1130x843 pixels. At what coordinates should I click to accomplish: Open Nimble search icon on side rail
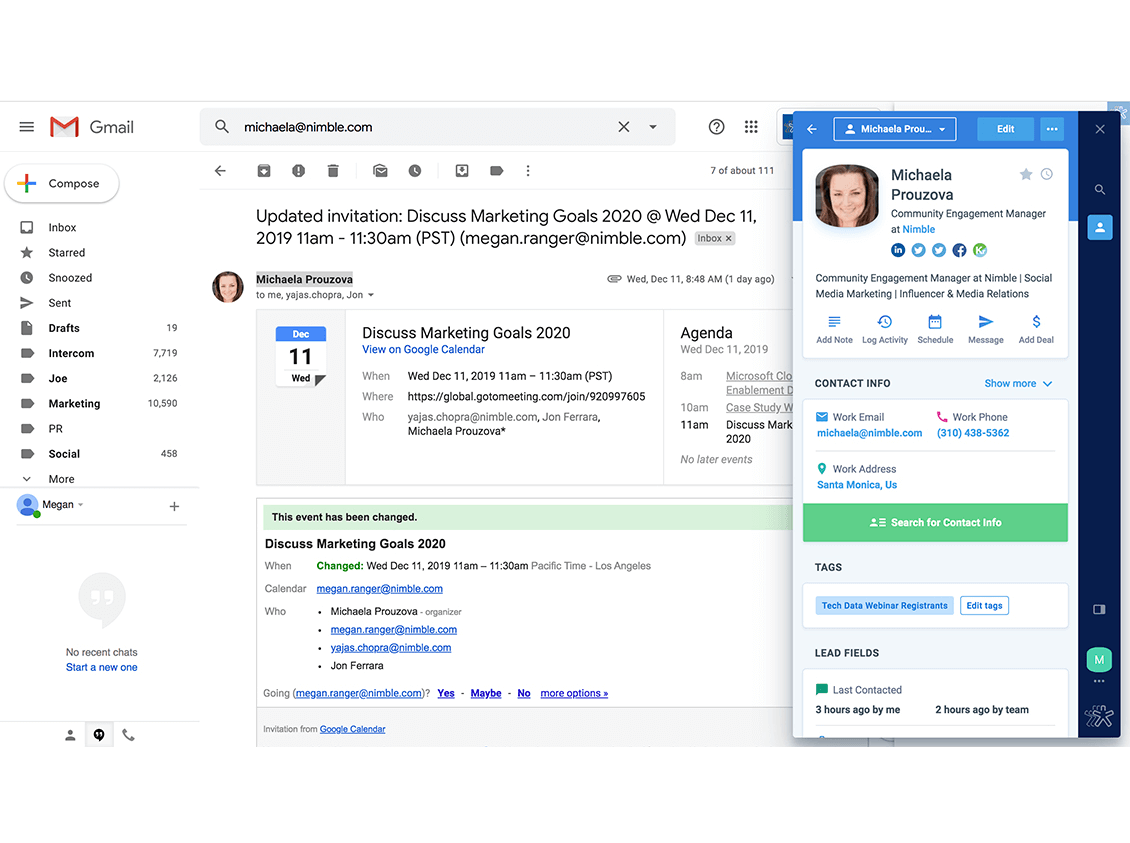(x=1100, y=189)
